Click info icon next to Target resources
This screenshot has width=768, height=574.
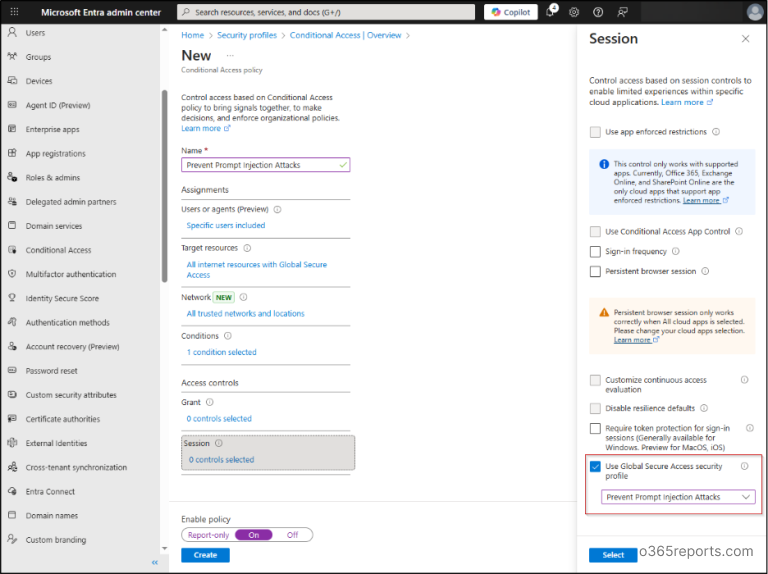(x=247, y=248)
